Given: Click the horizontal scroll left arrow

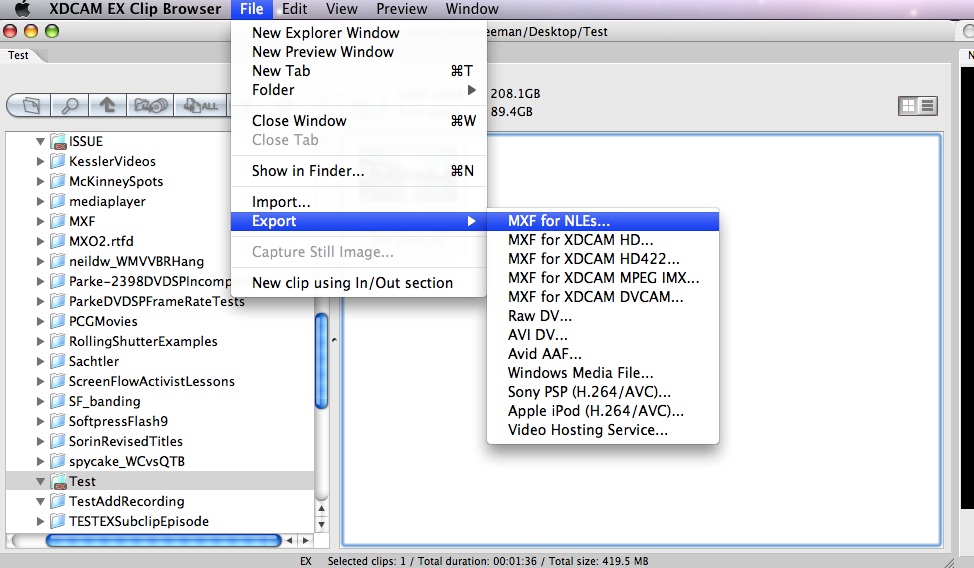Looking at the screenshot, I should tap(289, 541).
